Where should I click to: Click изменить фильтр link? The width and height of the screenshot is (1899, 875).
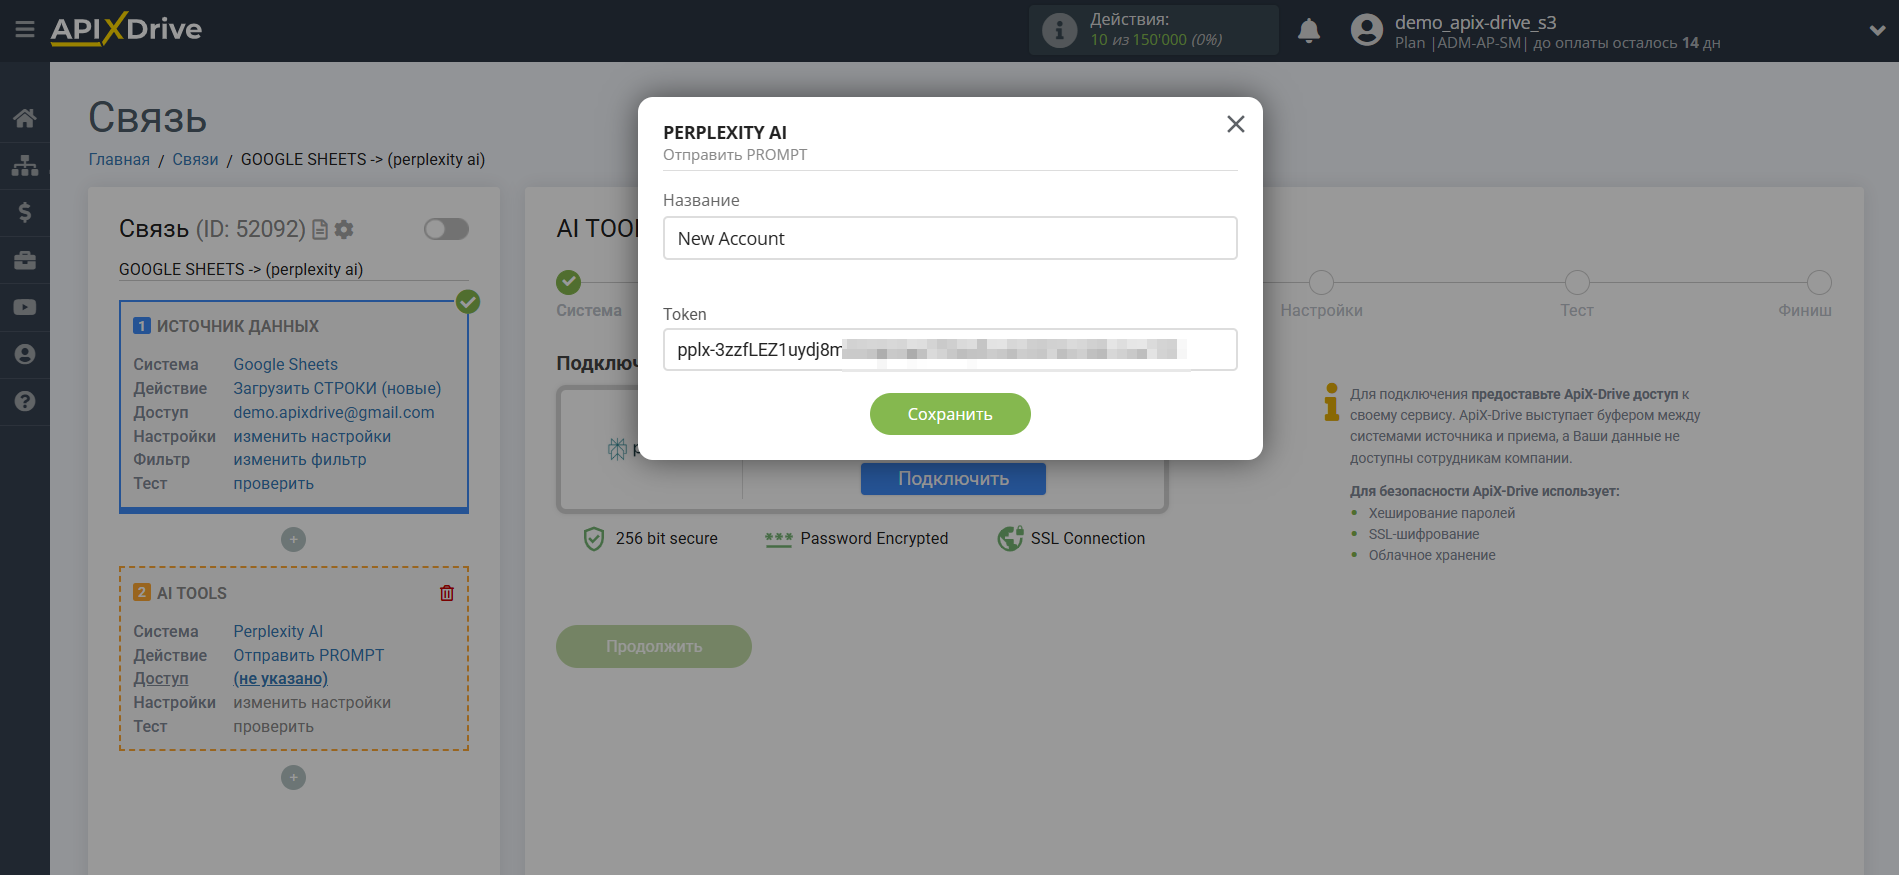click(x=300, y=459)
